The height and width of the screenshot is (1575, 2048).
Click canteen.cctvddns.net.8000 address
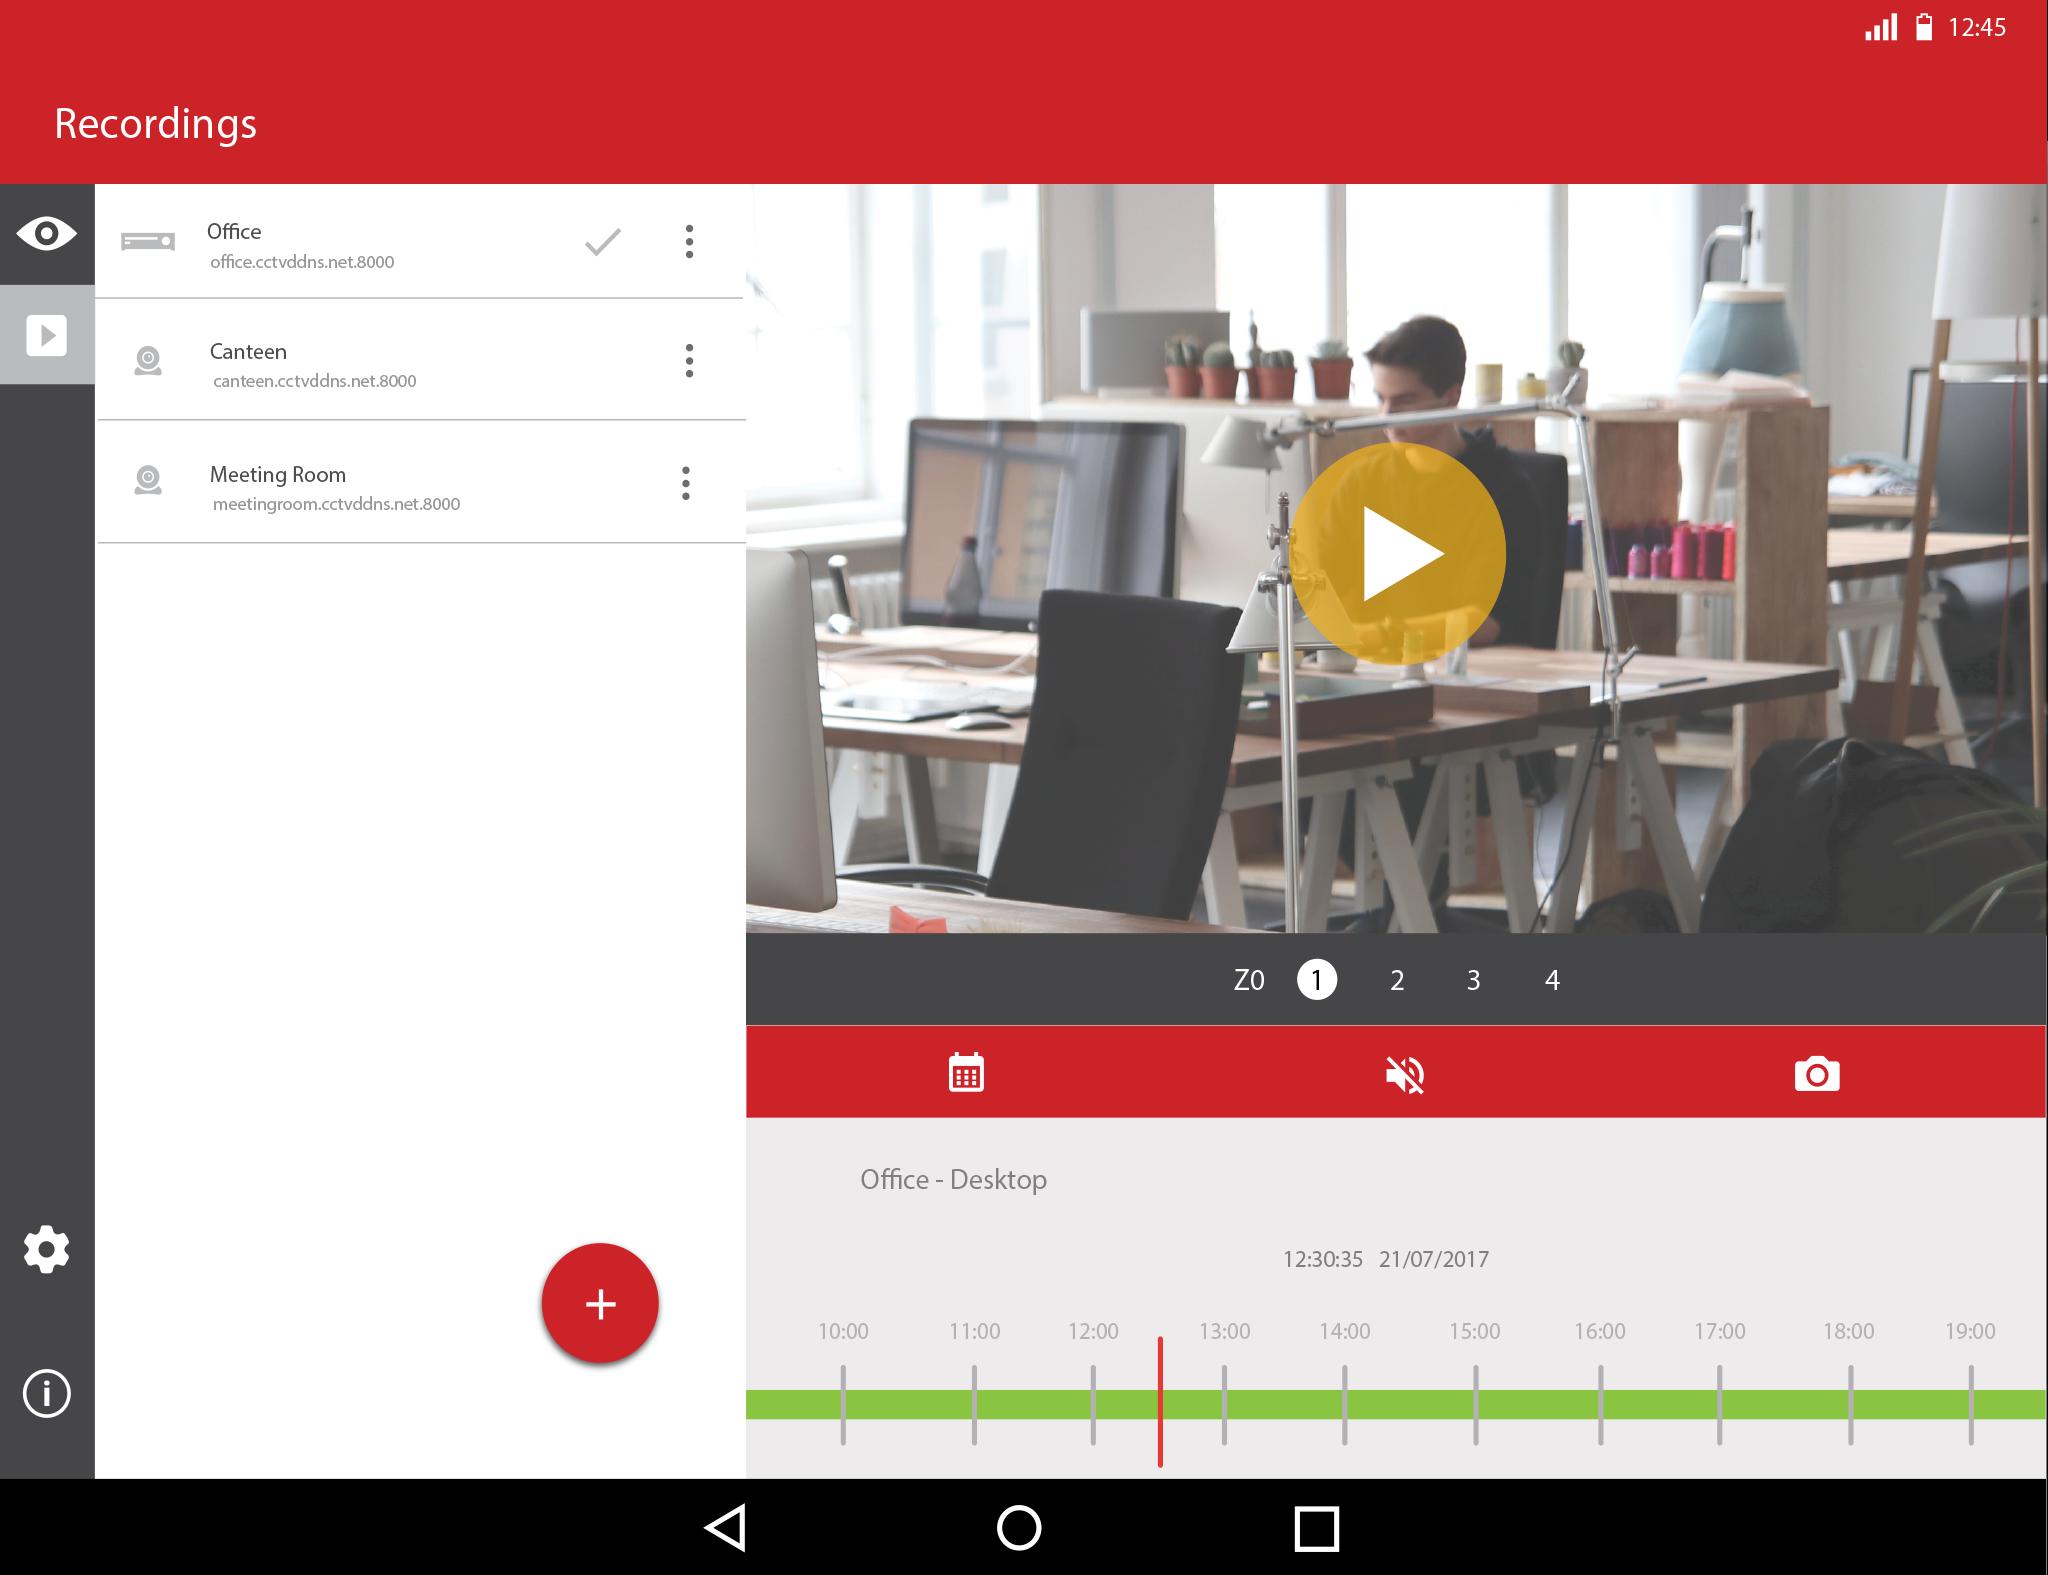point(314,381)
